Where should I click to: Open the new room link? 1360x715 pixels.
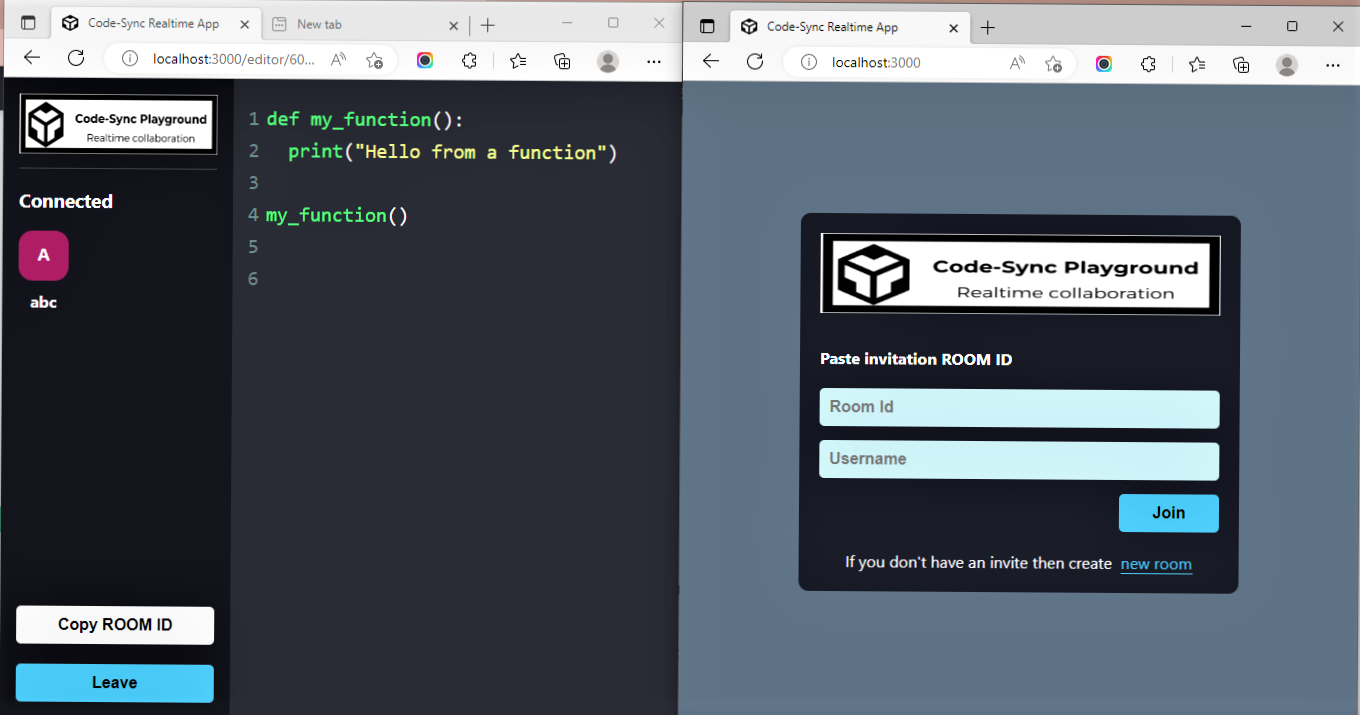pyautogui.click(x=1156, y=564)
